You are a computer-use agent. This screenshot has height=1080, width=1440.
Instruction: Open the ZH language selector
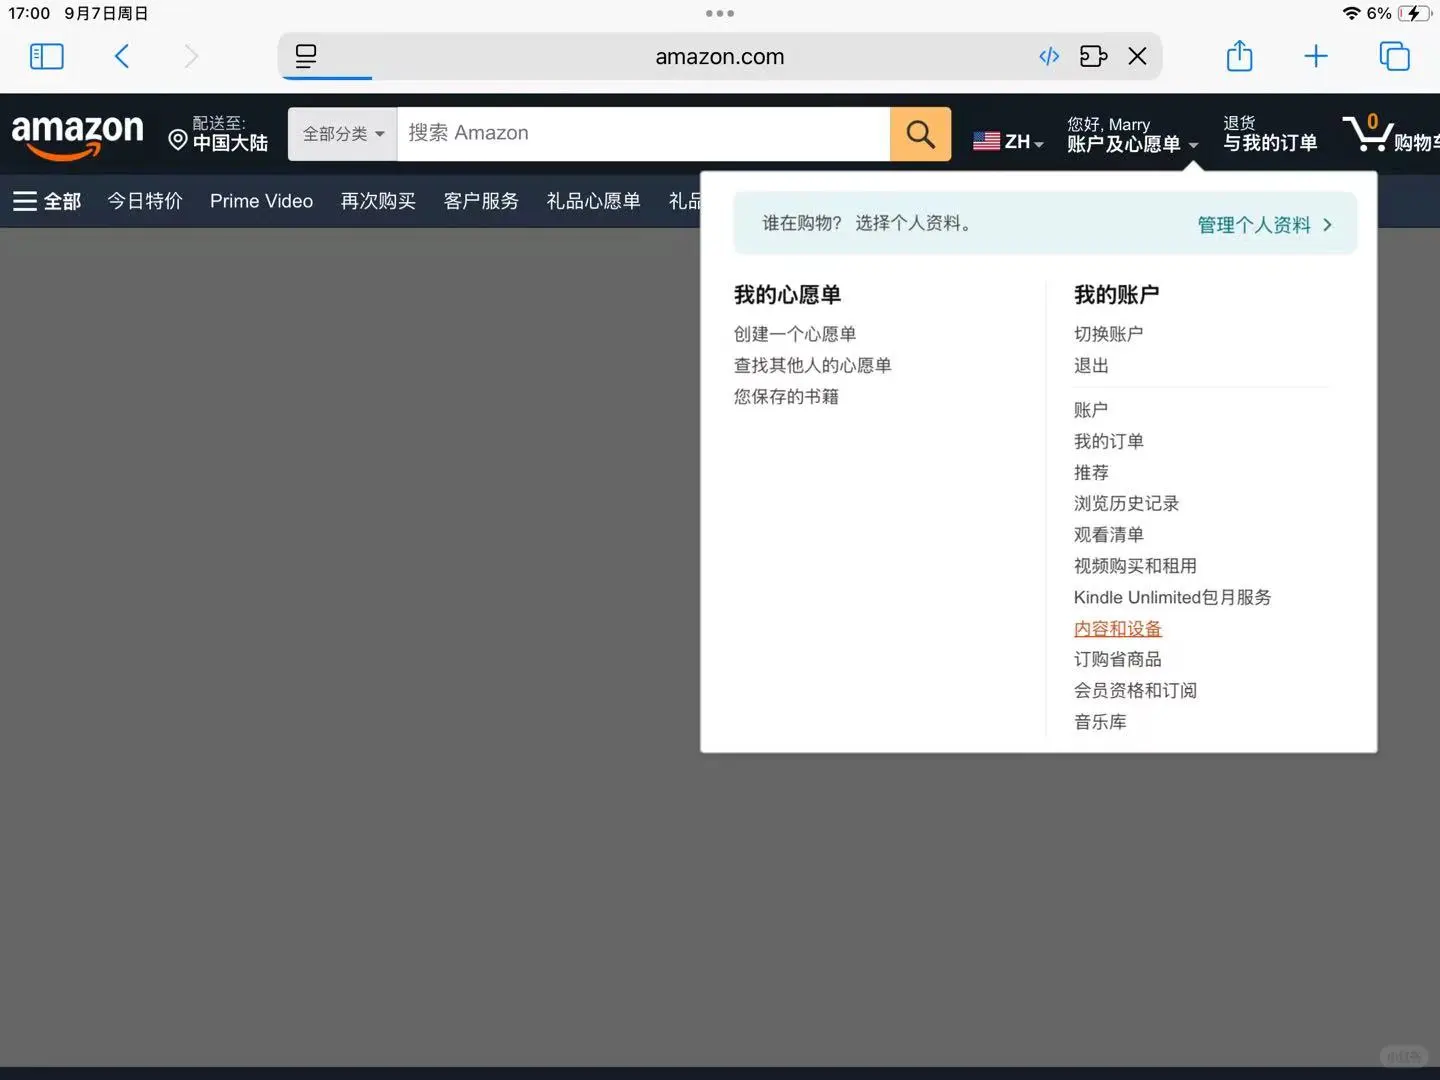(x=1009, y=141)
